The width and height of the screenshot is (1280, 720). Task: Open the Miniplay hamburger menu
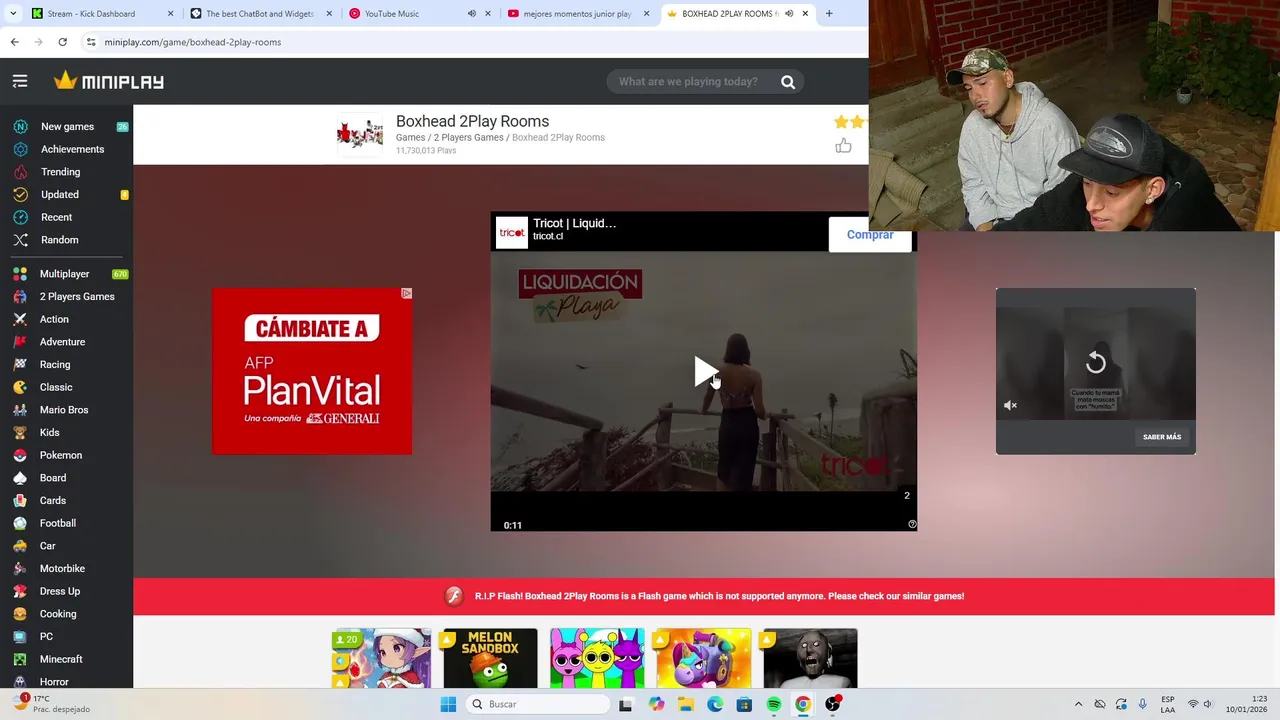click(20, 81)
